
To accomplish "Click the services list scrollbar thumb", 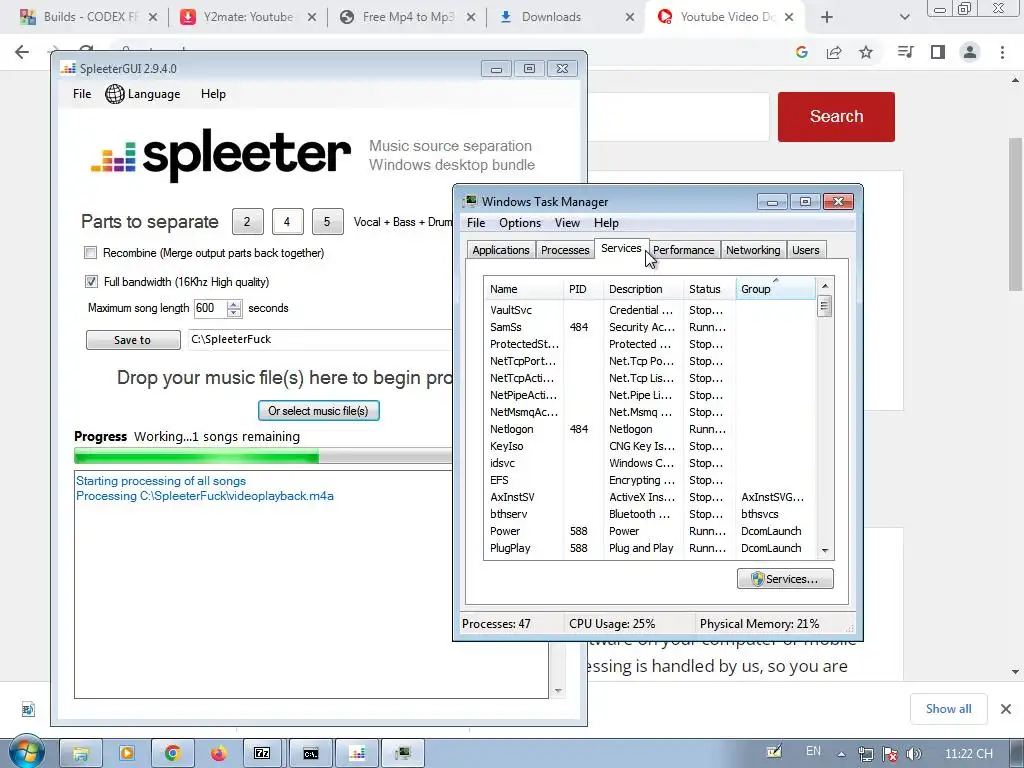I will [824, 306].
